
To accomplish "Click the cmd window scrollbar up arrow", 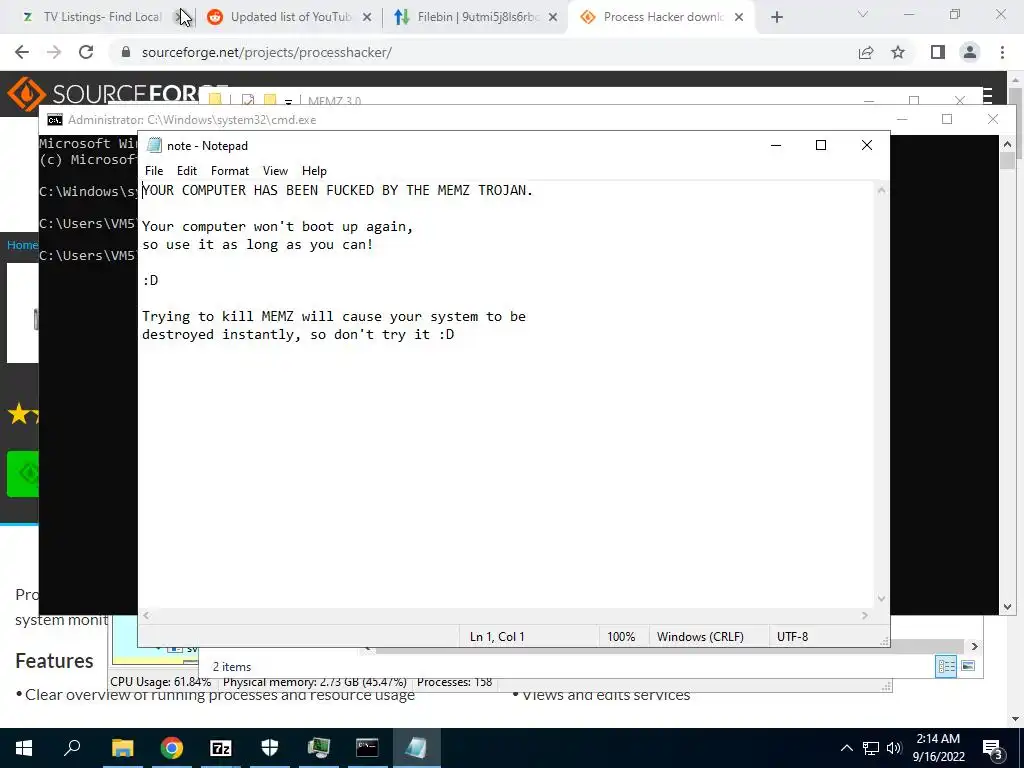I will 1007,144.
